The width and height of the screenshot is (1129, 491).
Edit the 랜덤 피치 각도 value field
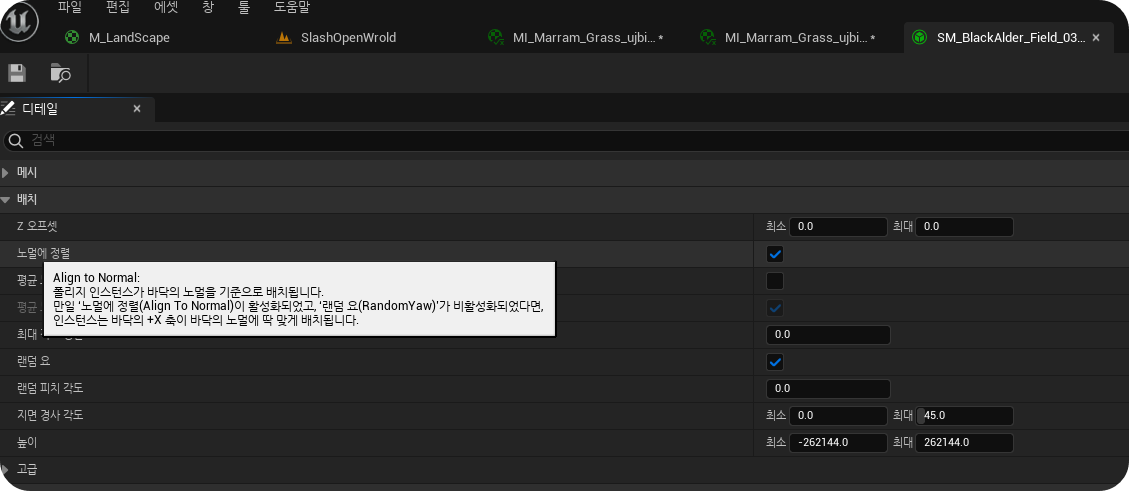pyautogui.click(x=828, y=389)
